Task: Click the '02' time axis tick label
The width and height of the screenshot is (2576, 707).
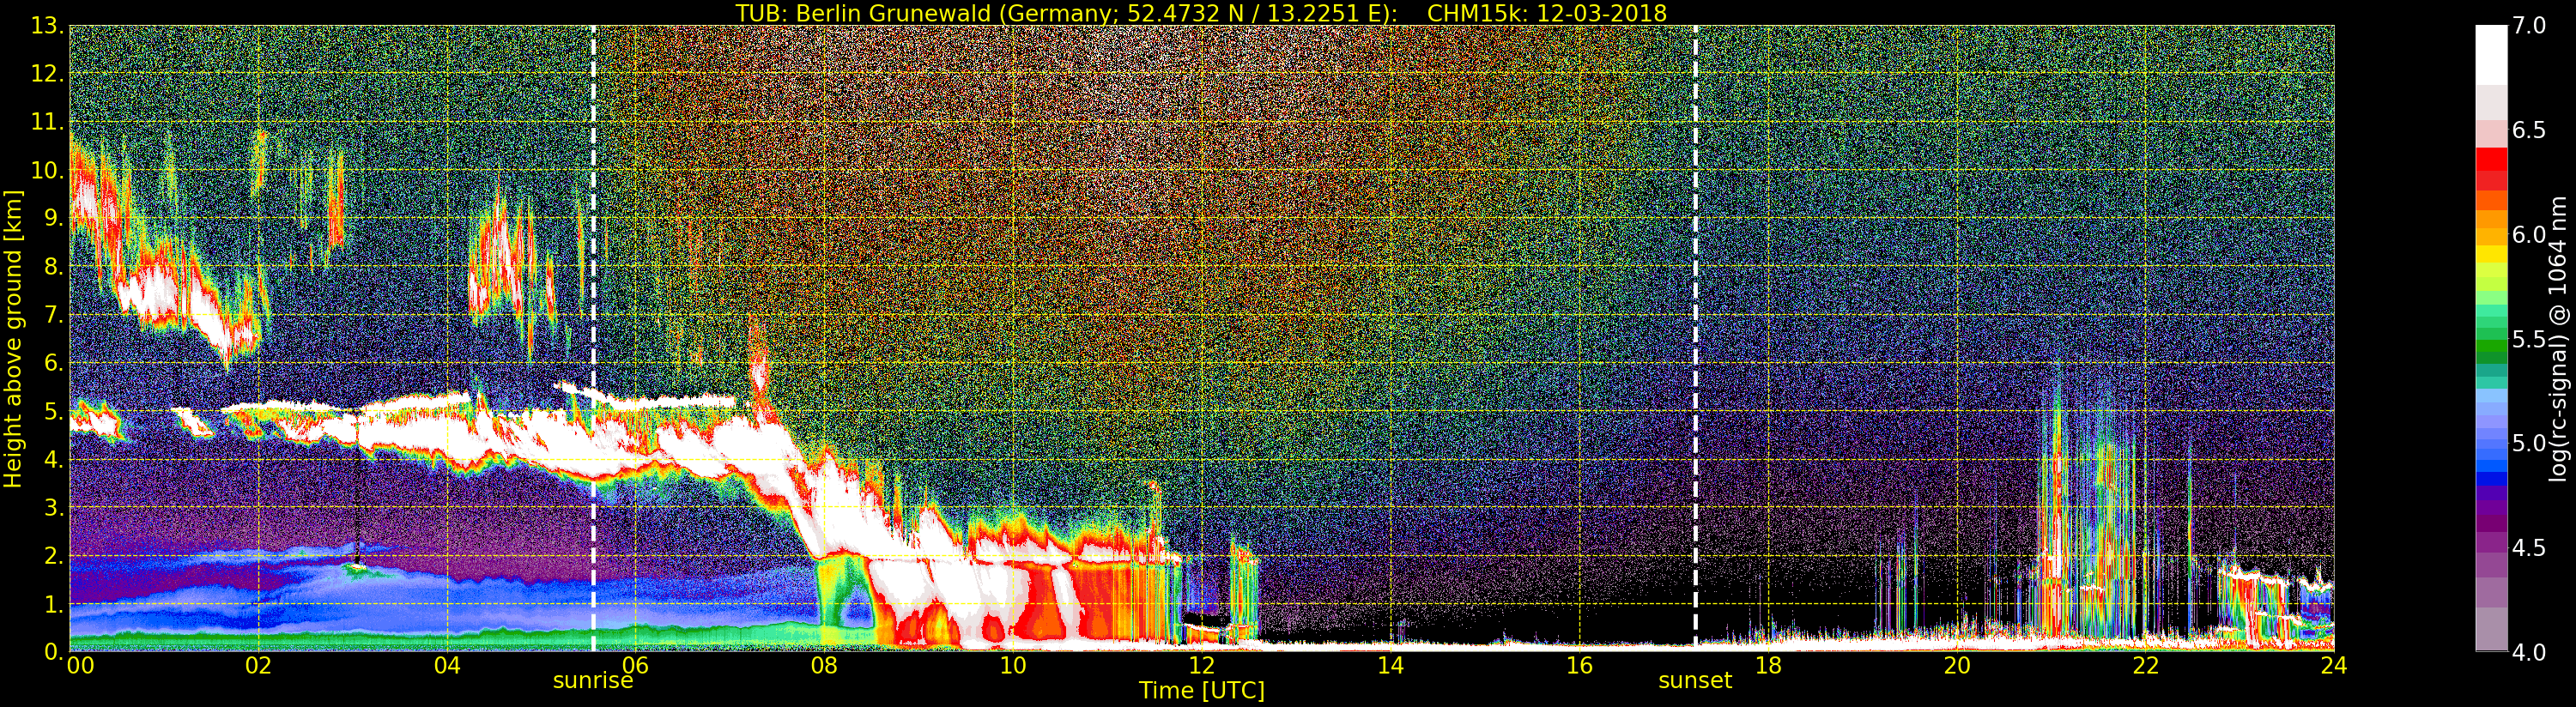Action: tap(258, 665)
